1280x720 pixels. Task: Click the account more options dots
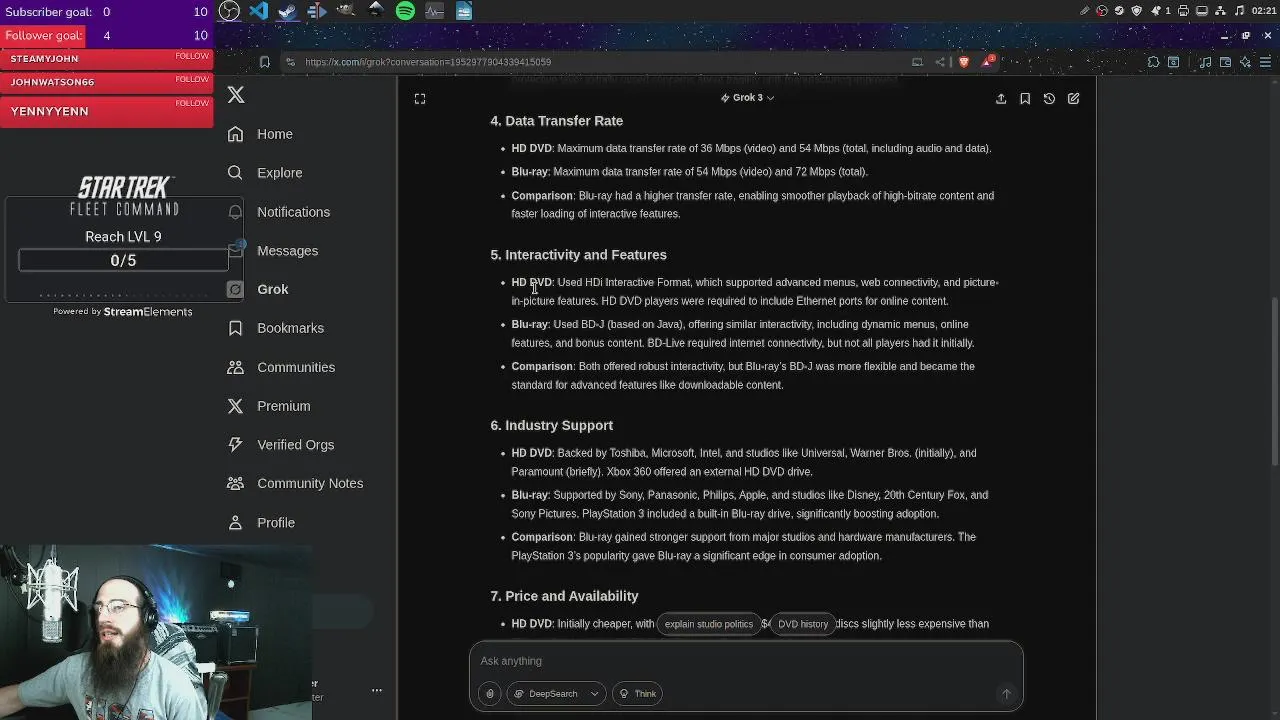(x=377, y=690)
